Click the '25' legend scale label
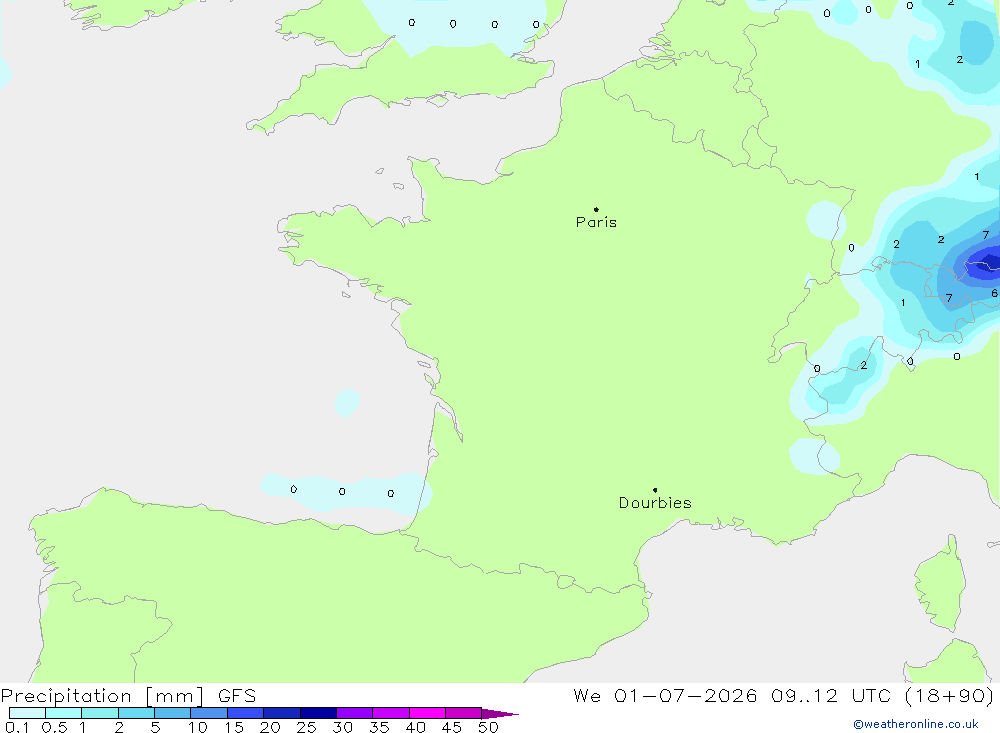The width and height of the screenshot is (1000, 733). (306, 727)
